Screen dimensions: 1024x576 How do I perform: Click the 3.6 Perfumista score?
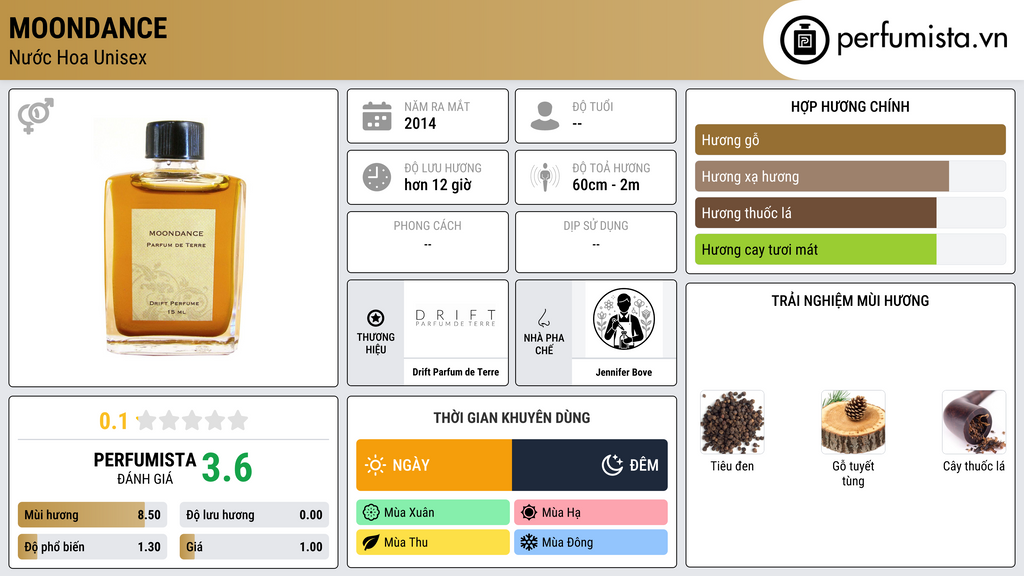[227, 468]
